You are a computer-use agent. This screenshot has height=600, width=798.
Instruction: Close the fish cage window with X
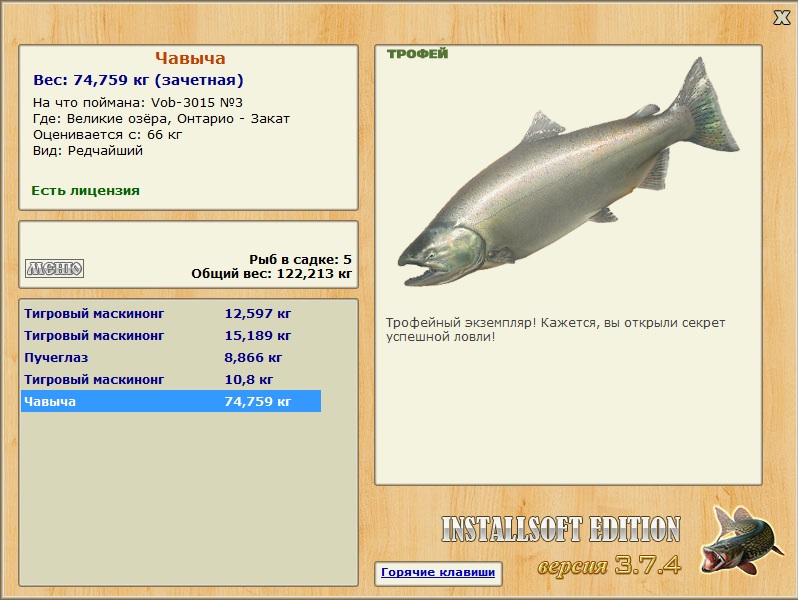point(781,18)
